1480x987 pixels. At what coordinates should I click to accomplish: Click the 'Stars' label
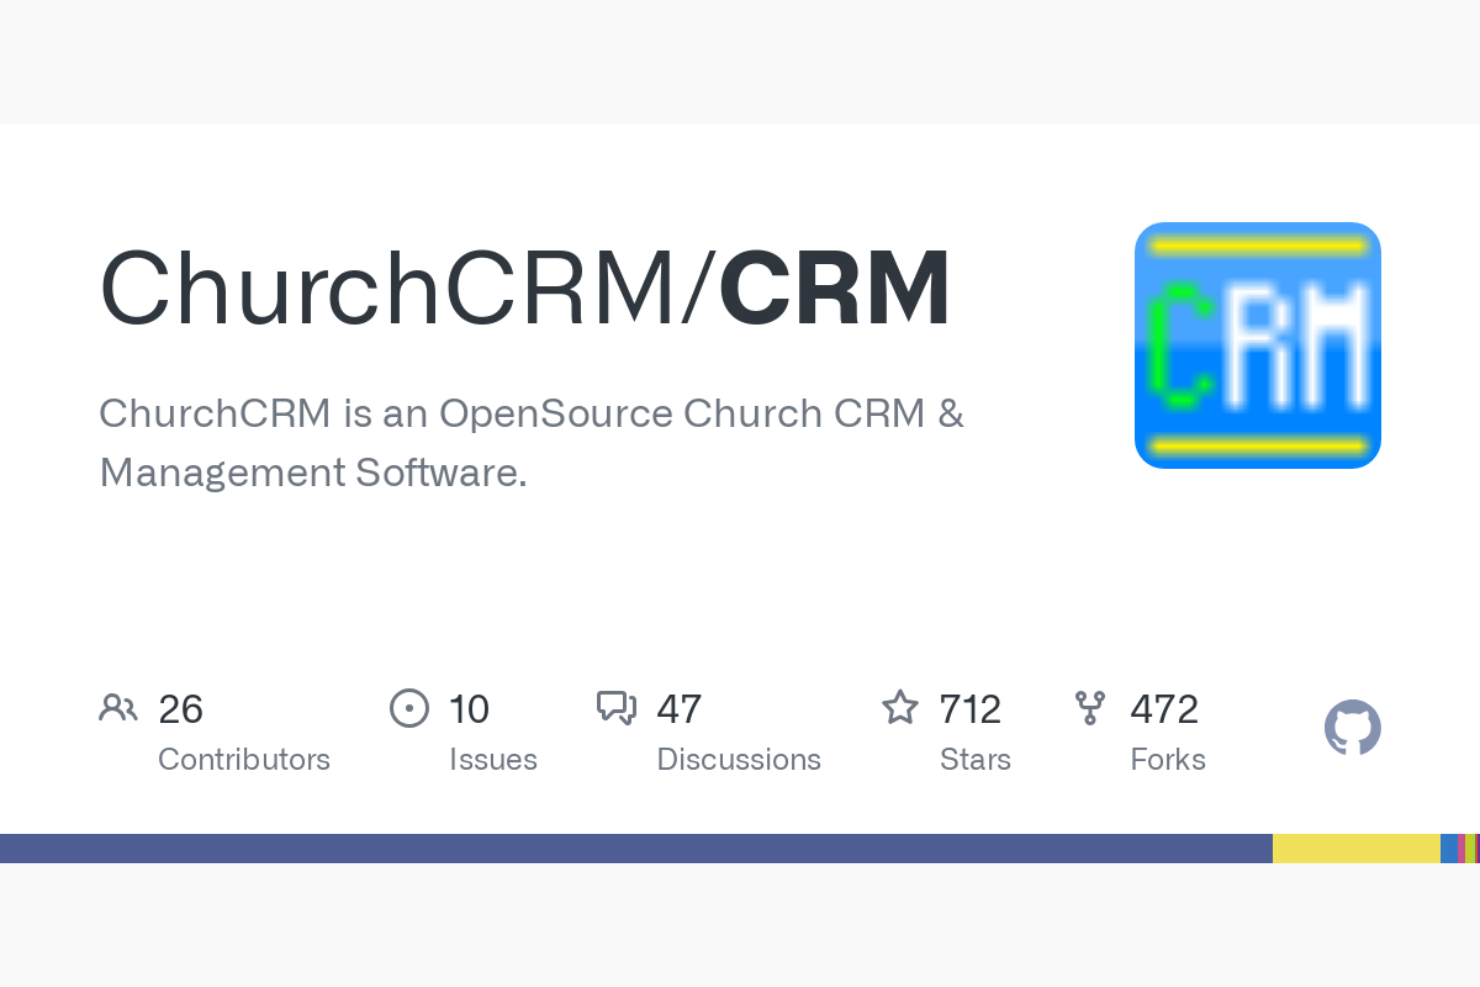(975, 759)
